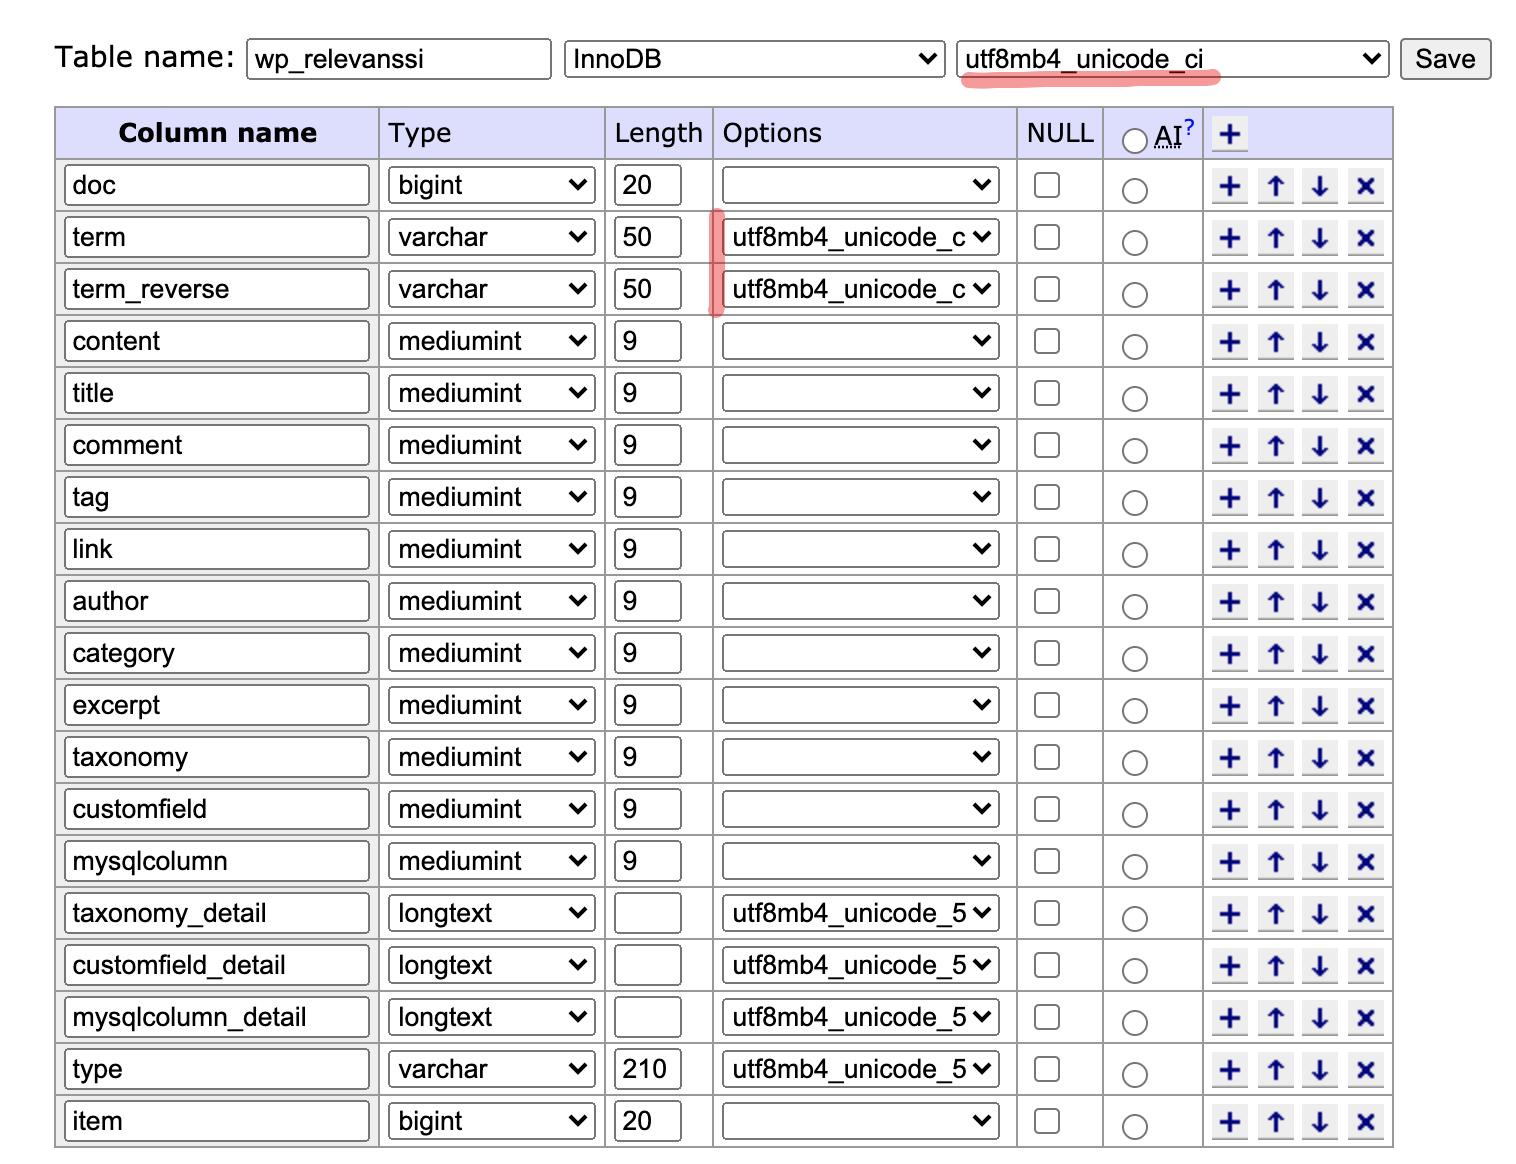Add a column after the author row
This screenshot has width=1516, height=1164.
(x=1230, y=602)
